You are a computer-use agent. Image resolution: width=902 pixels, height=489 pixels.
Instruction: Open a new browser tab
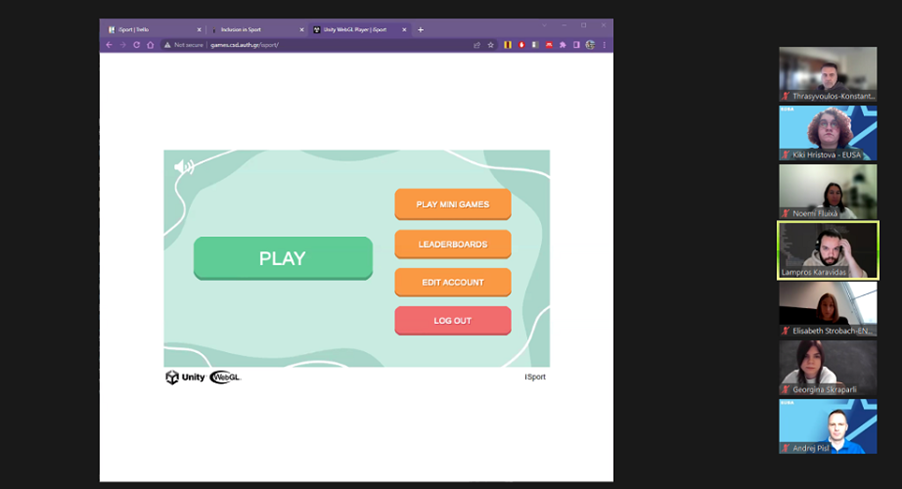(x=421, y=30)
